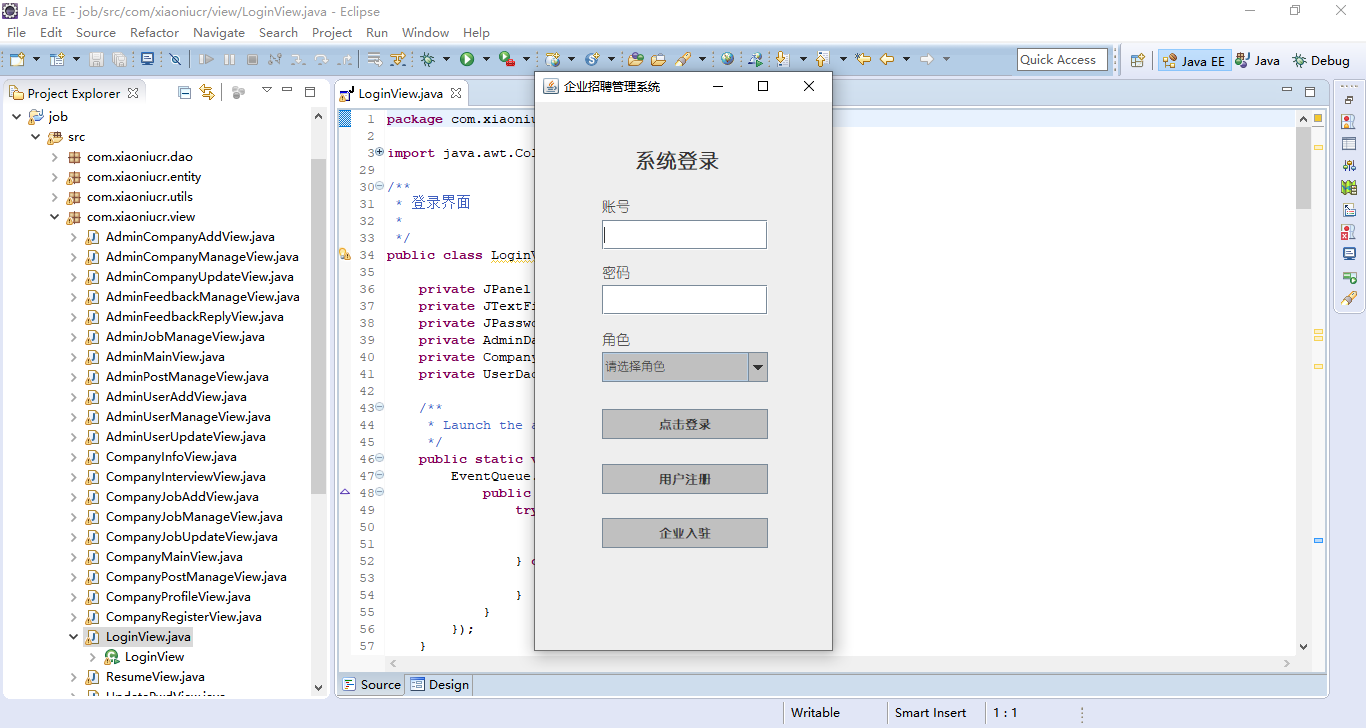Click Restore icon in right trim bar

click(x=1349, y=100)
